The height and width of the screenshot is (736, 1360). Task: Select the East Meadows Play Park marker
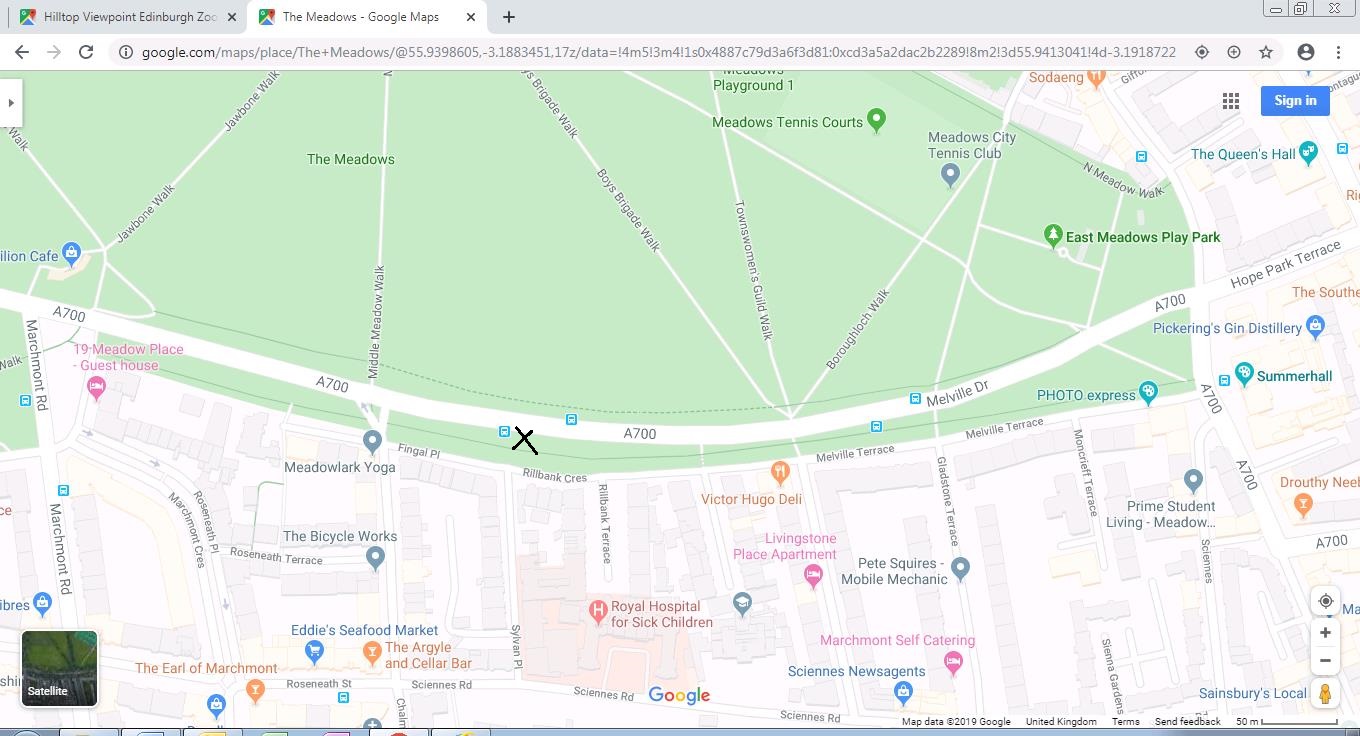coord(1052,235)
